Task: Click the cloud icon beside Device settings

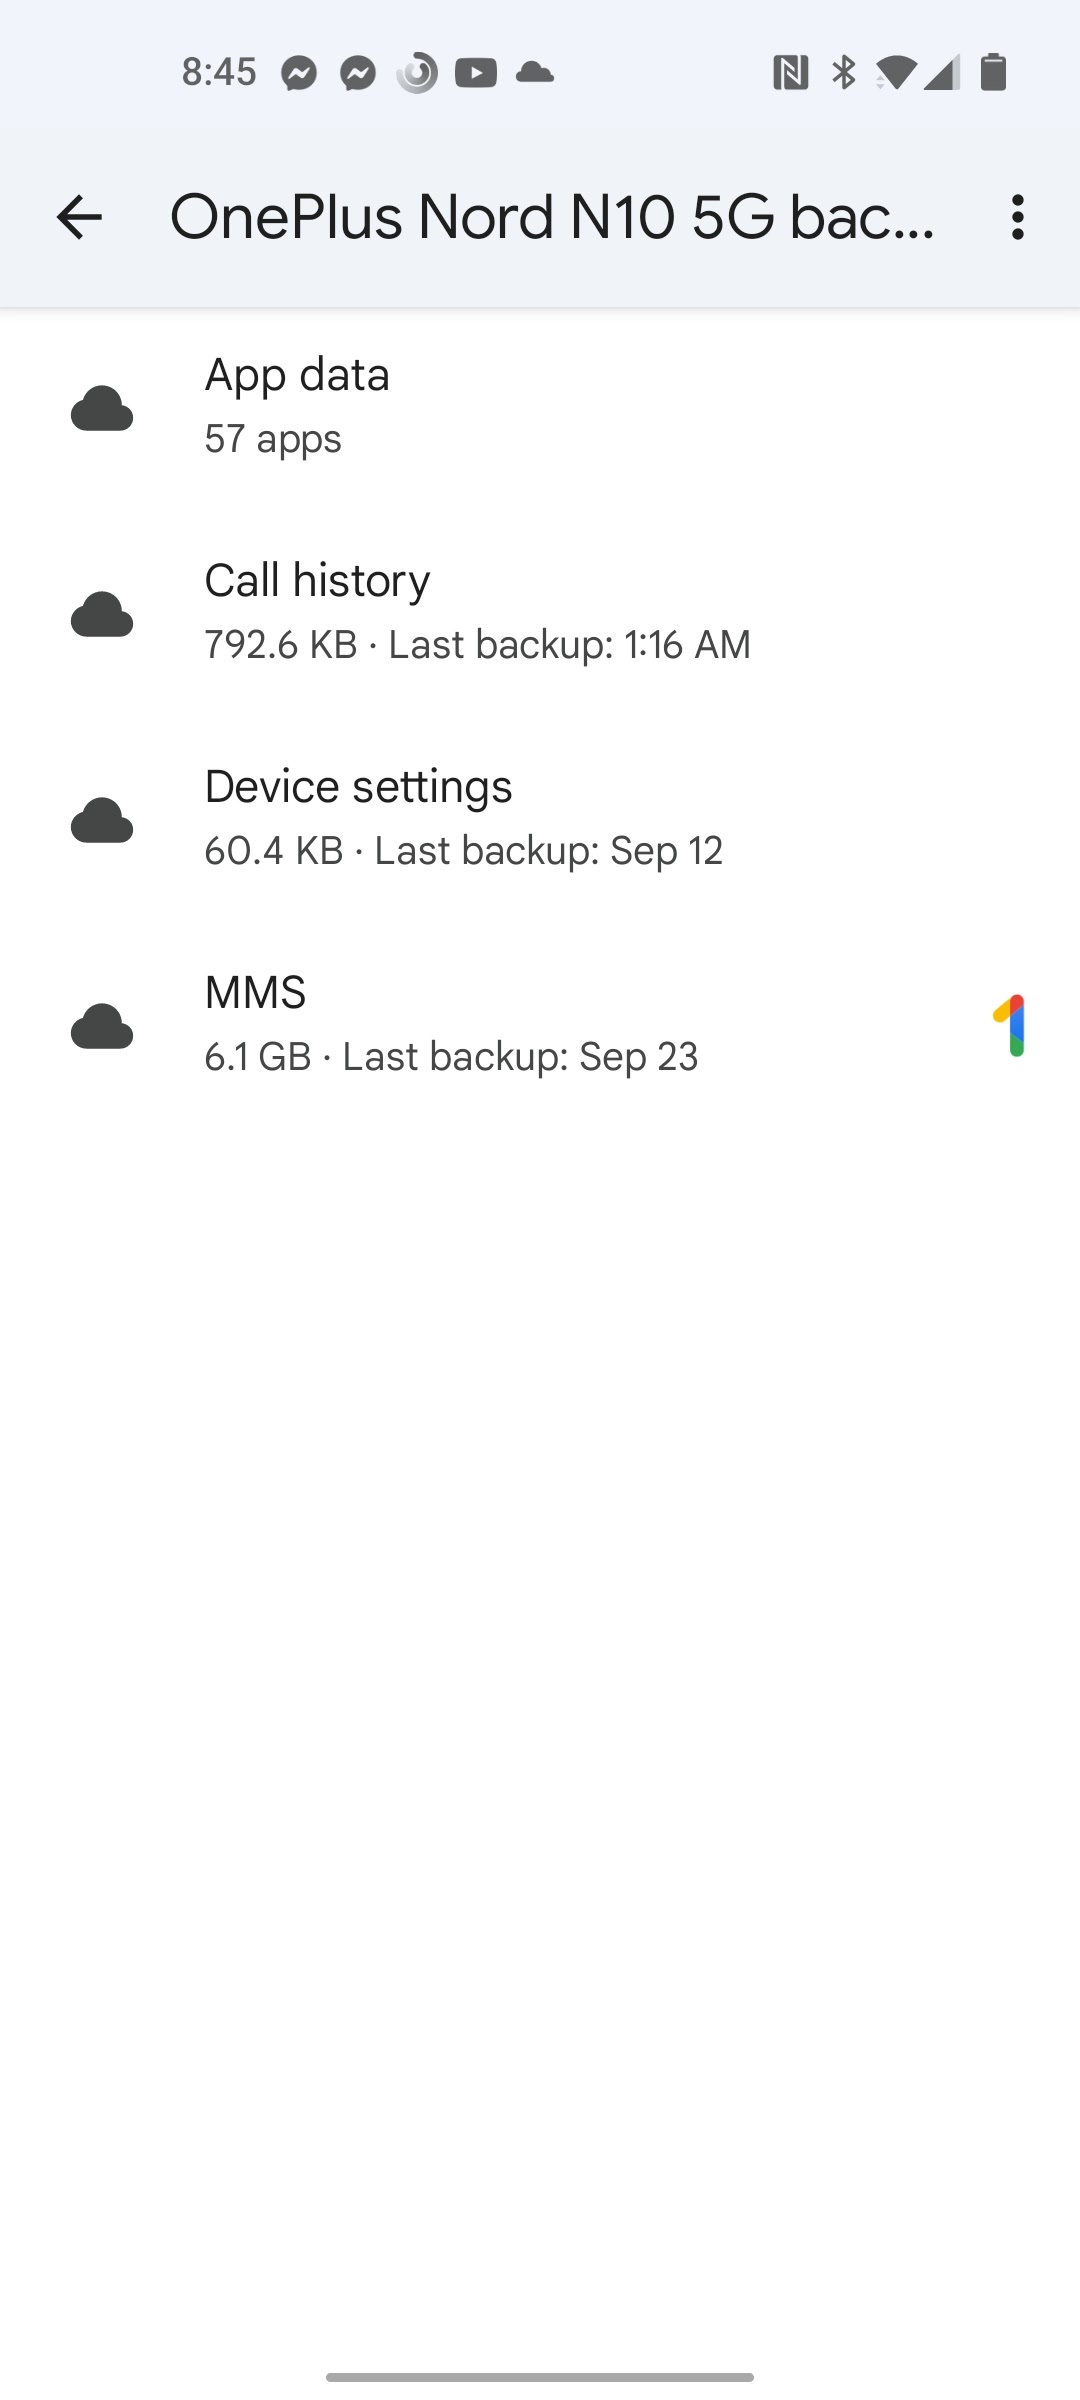Action: [102, 820]
